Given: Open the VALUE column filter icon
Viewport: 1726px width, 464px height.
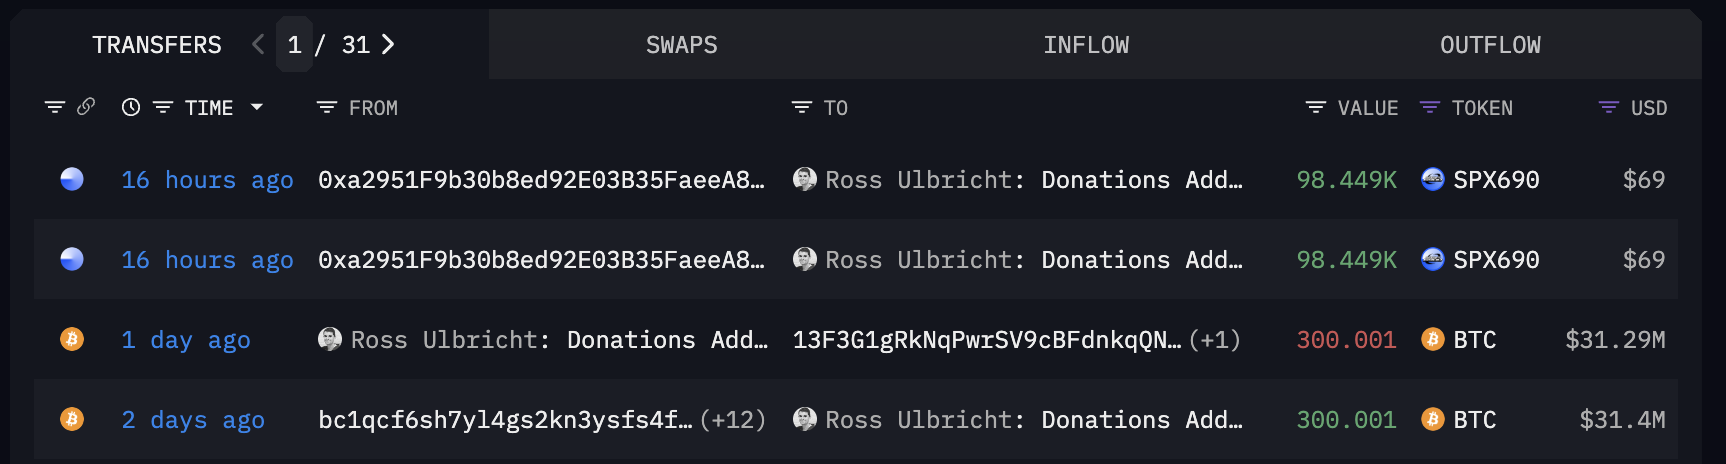Looking at the screenshot, I should point(1316,107).
